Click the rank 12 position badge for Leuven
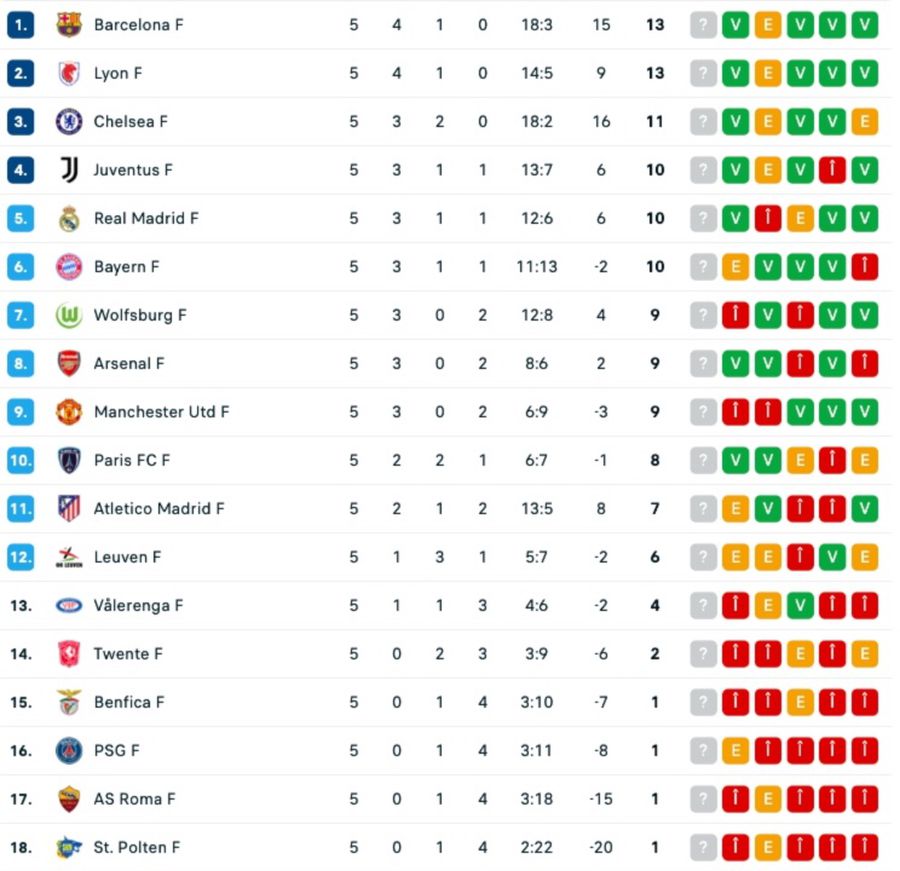 (x=21, y=557)
